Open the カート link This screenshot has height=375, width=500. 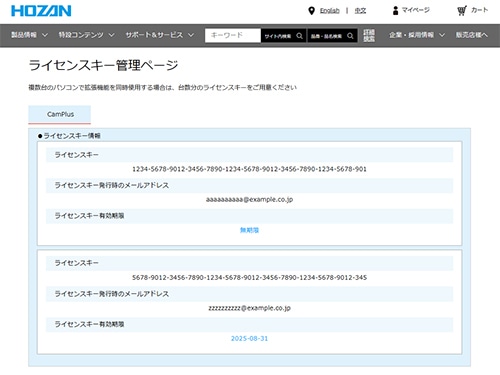click(479, 10)
